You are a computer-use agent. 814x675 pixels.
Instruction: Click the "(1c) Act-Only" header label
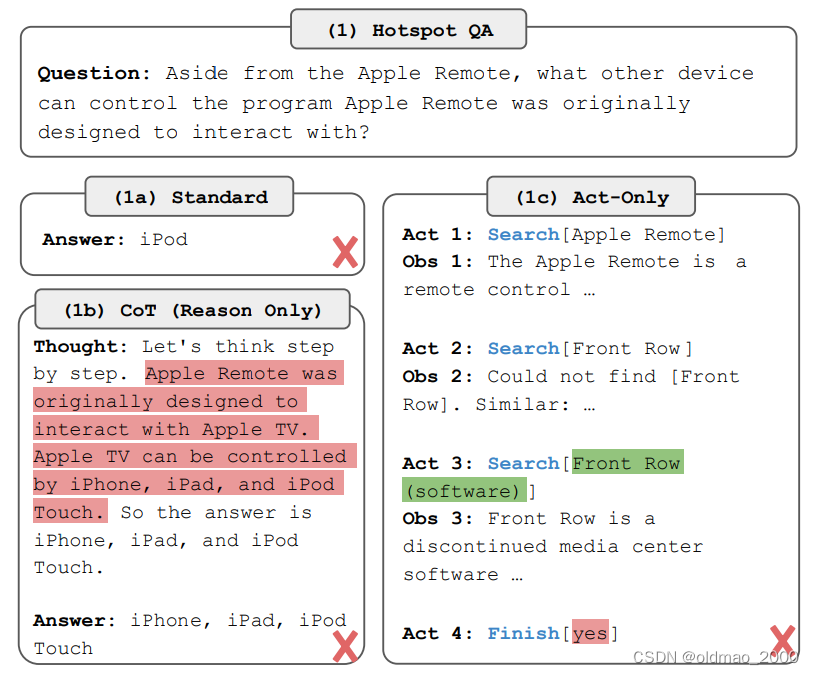[x=591, y=197]
